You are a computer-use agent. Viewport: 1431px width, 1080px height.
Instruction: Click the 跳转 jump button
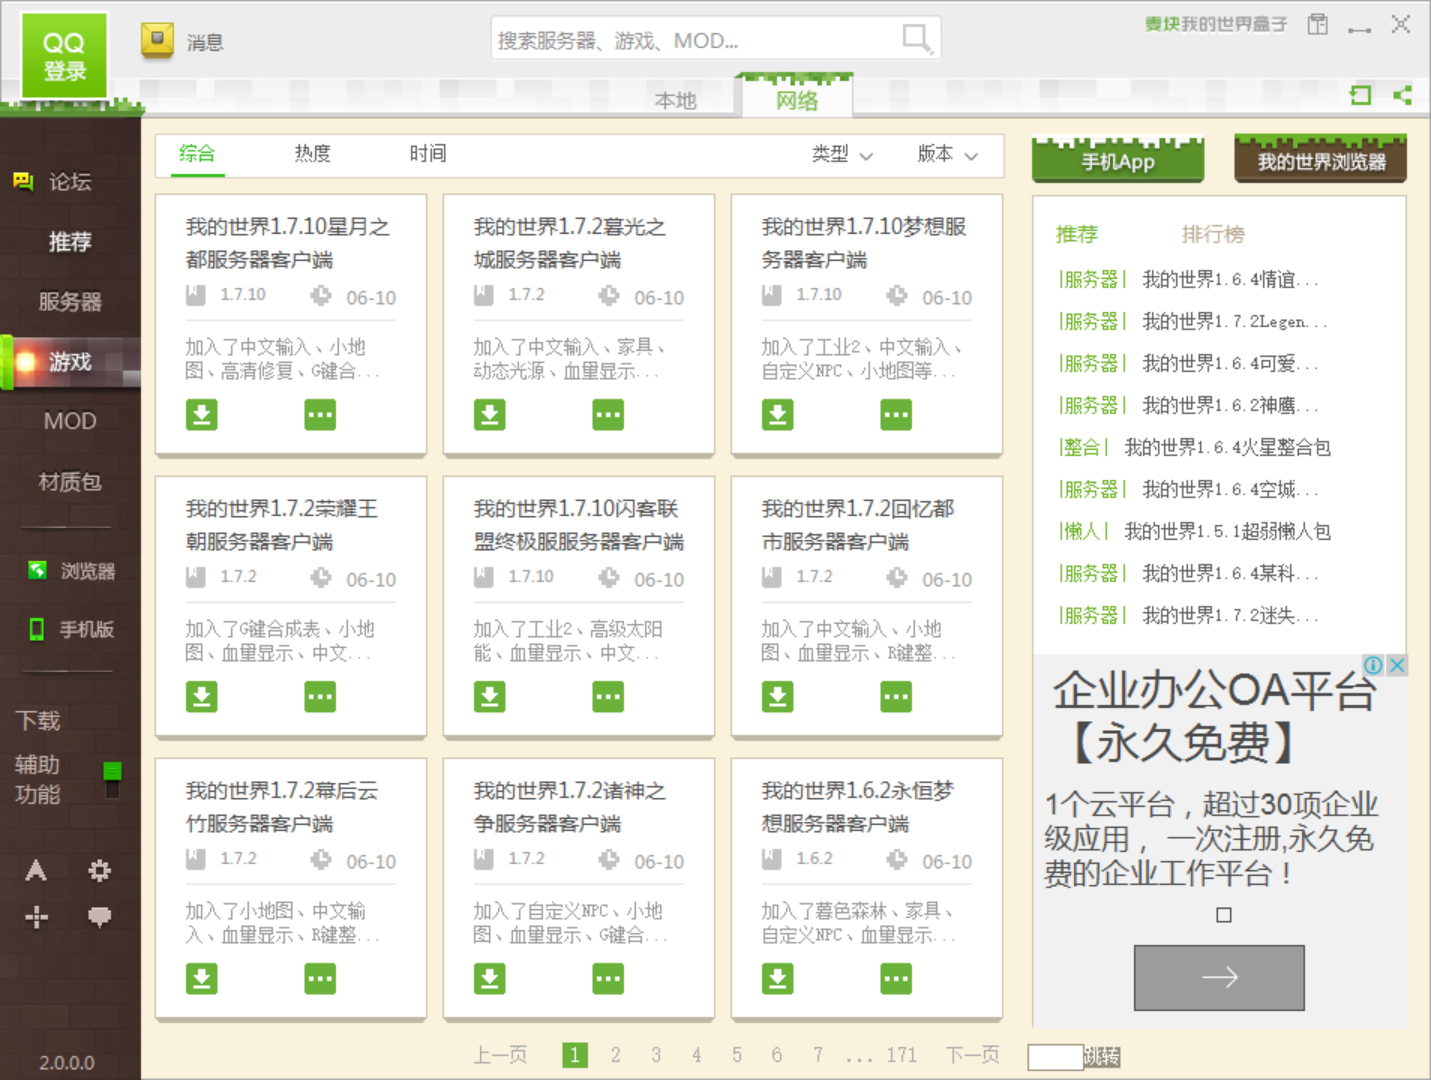point(1101,1057)
